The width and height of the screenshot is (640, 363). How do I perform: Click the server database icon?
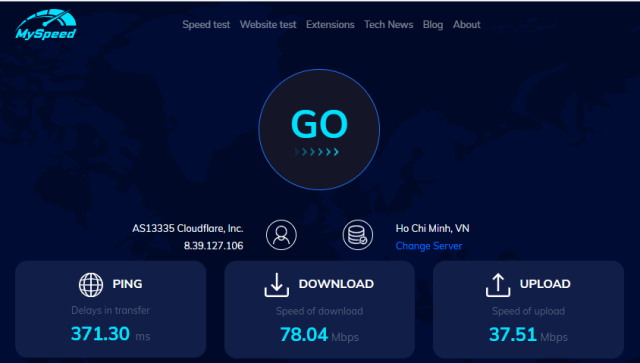click(x=358, y=235)
